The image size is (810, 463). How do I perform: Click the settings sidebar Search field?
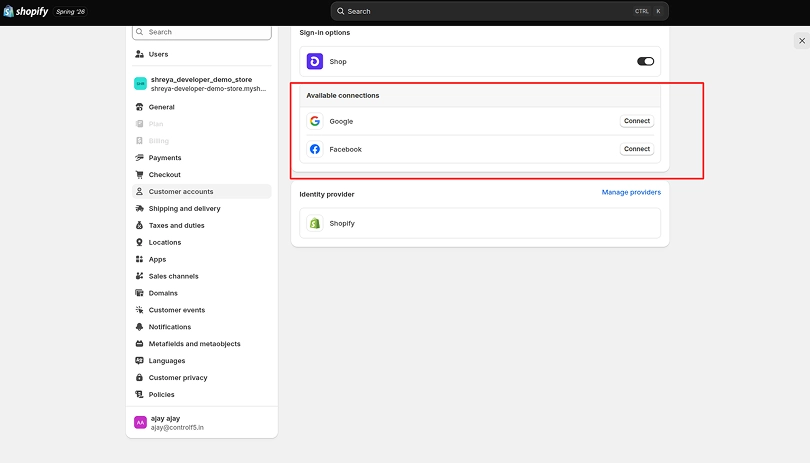(x=201, y=32)
